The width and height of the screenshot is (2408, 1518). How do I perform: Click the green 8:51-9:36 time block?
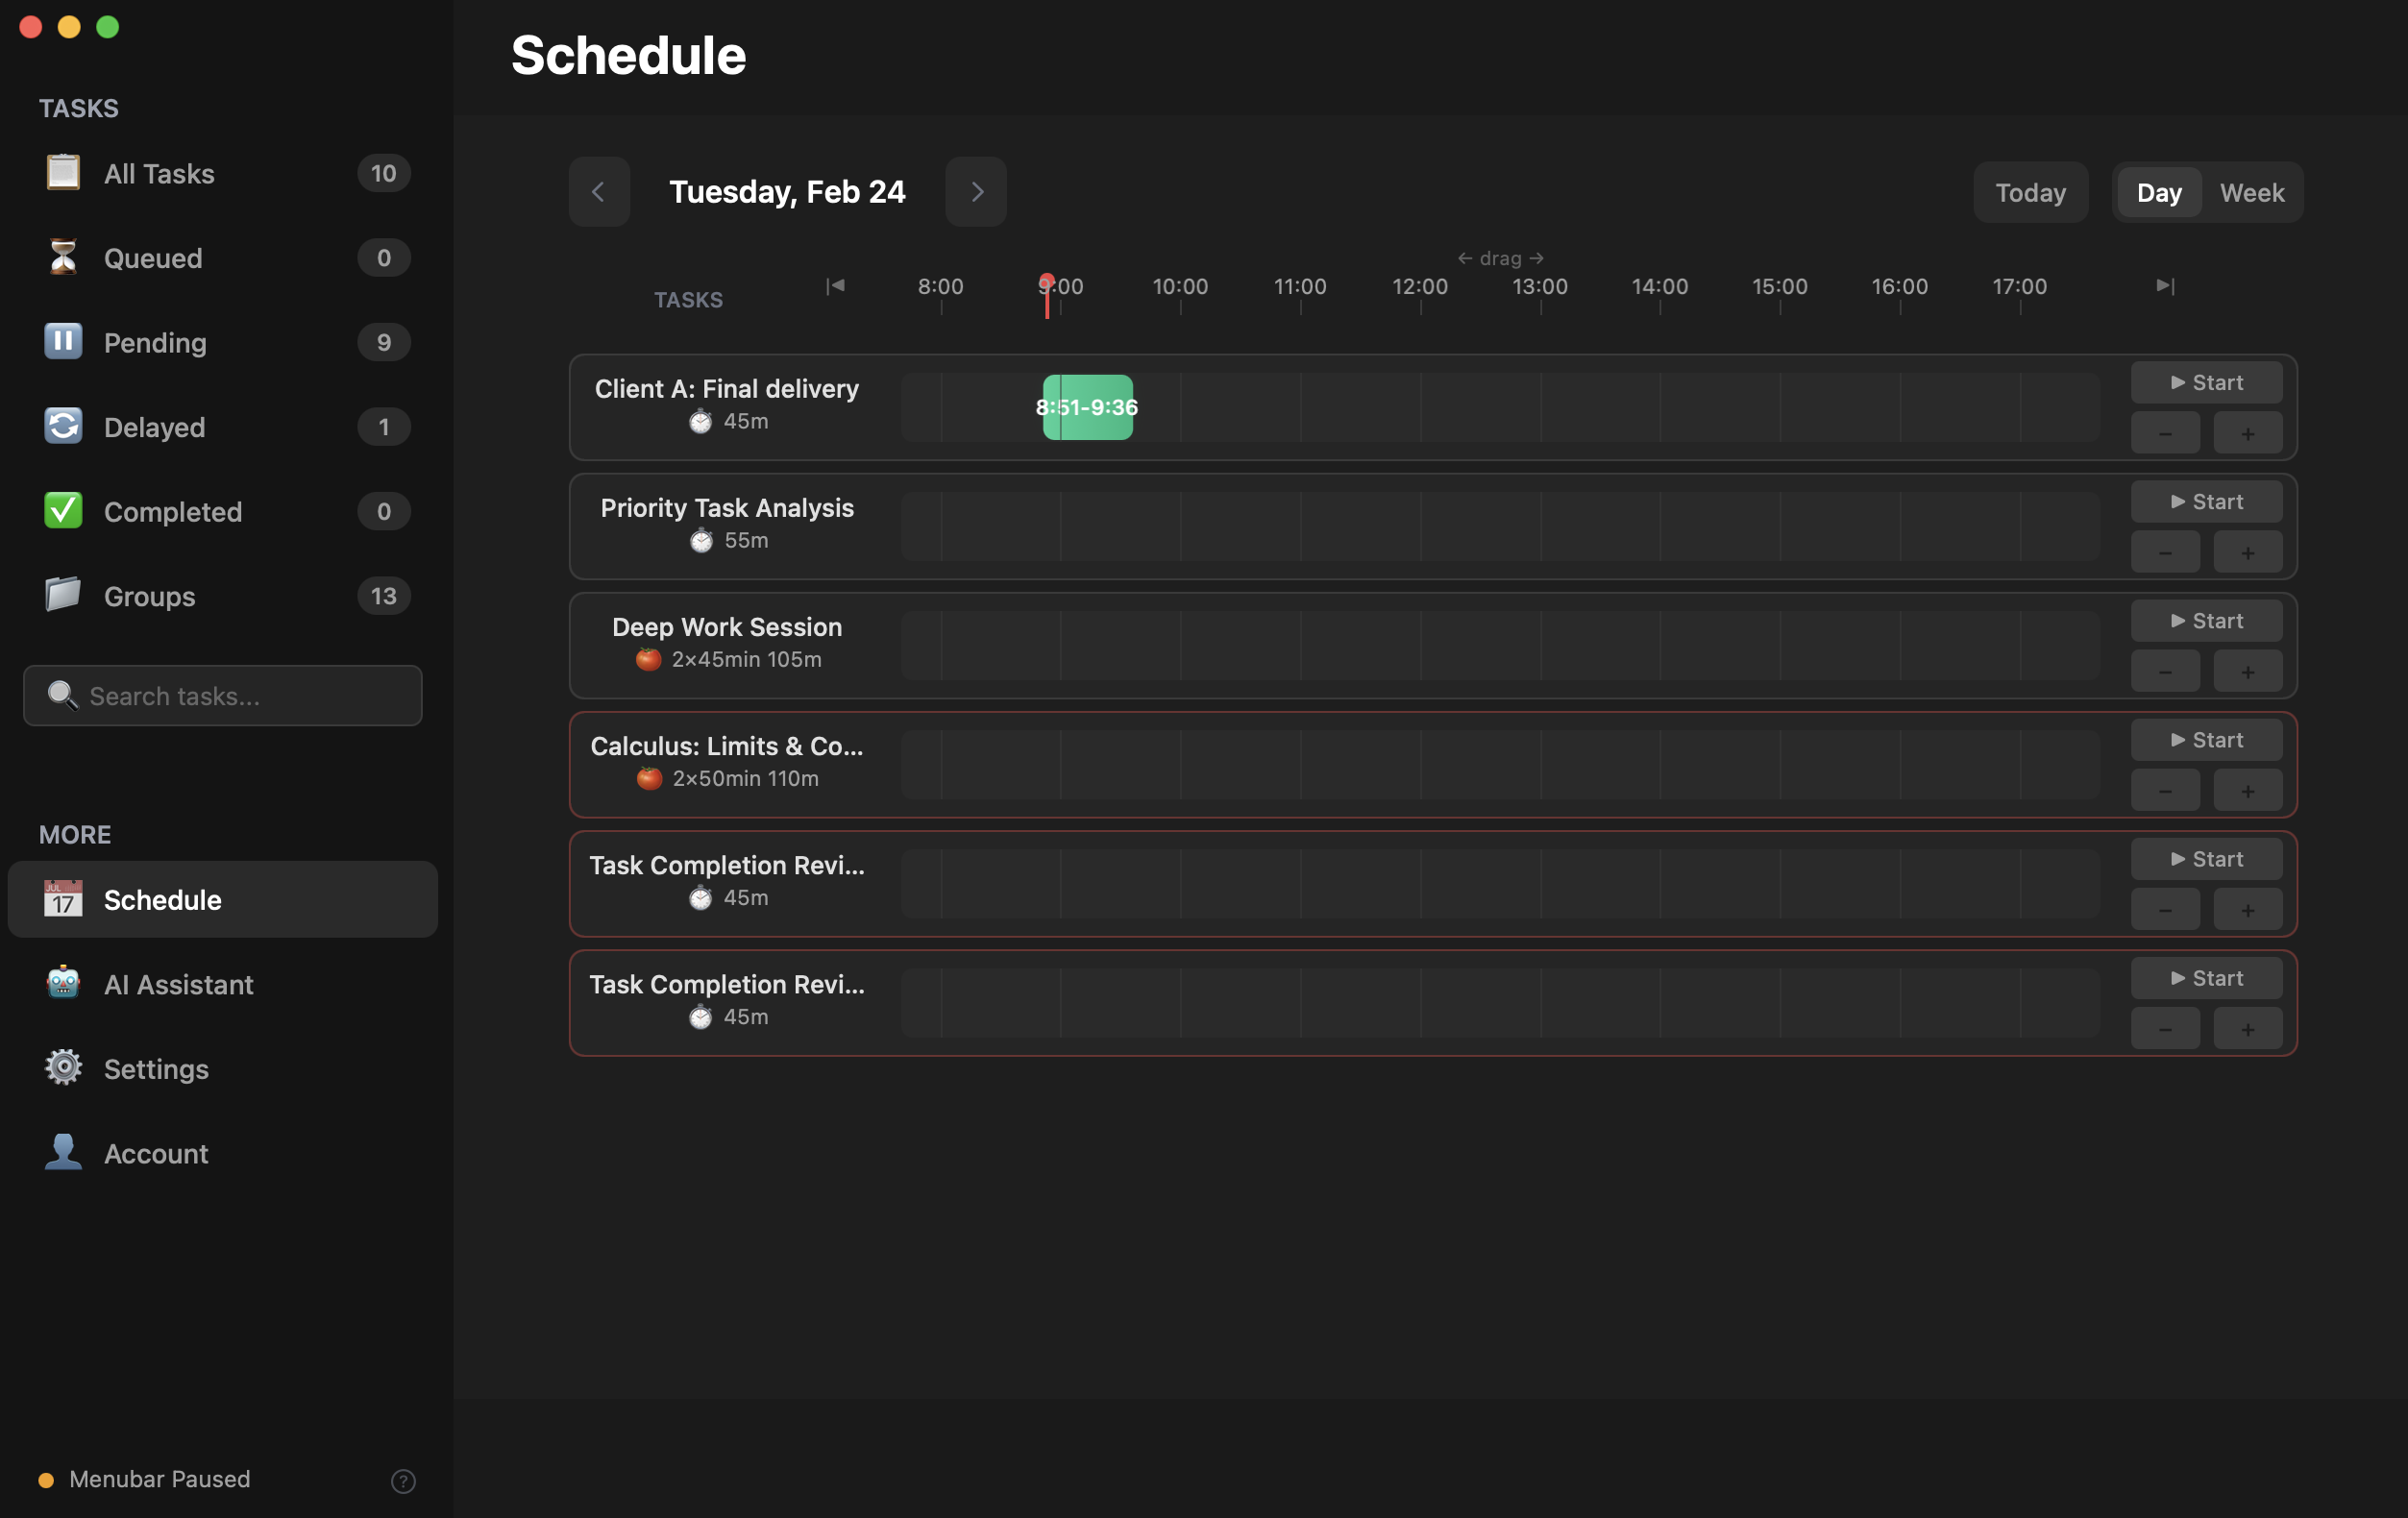click(x=1088, y=407)
